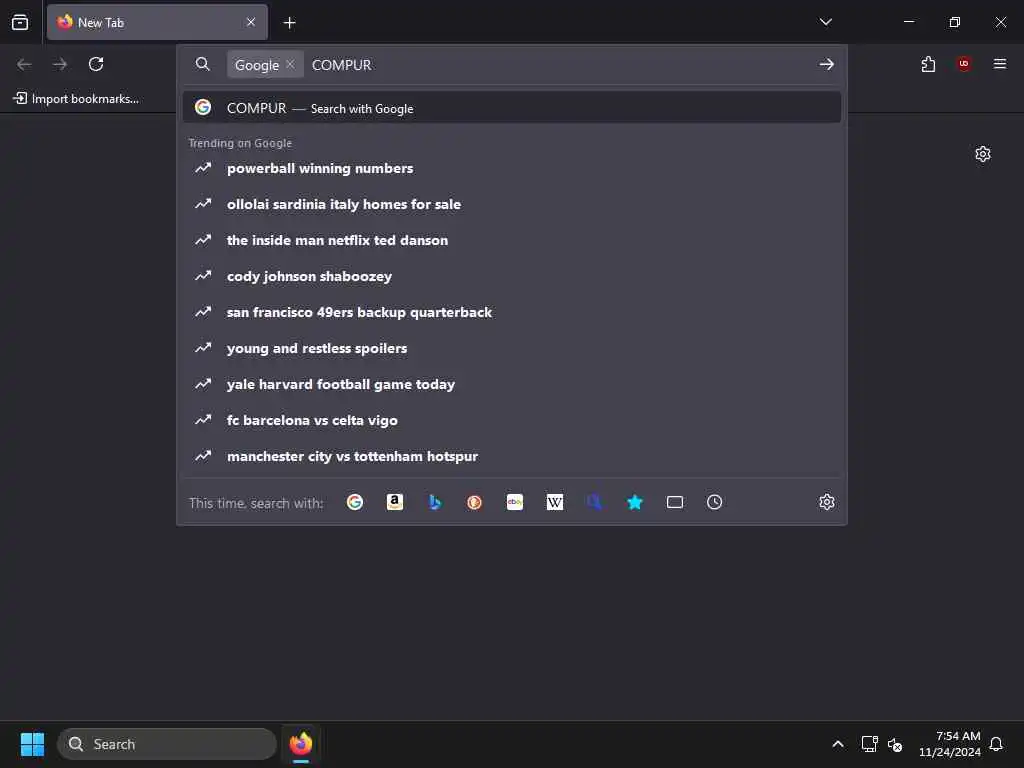Click the Firefox icon in the taskbar
This screenshot has width=1024, height=768.
(301, 744)
